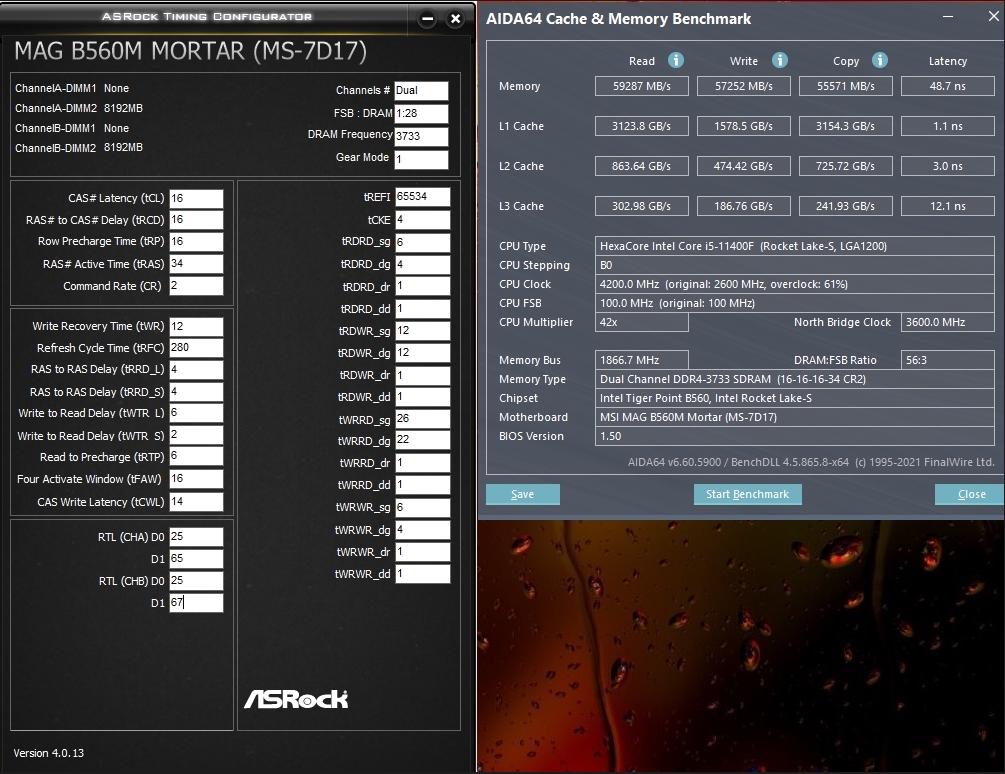
Task: Click the Motherboard value field
Action: (x=795, y=417)
